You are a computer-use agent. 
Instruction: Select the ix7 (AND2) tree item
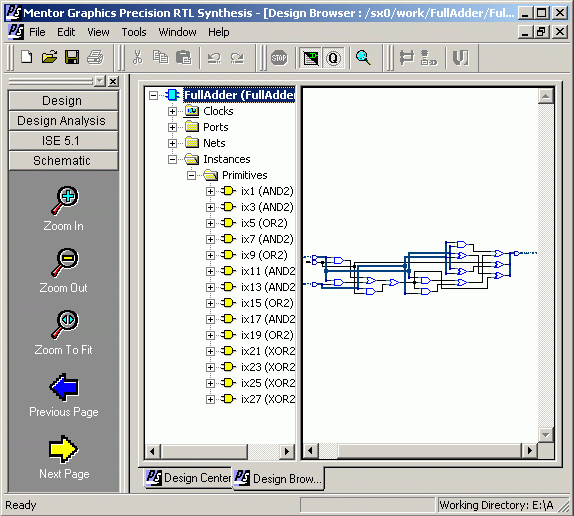(x=267, y=239)
